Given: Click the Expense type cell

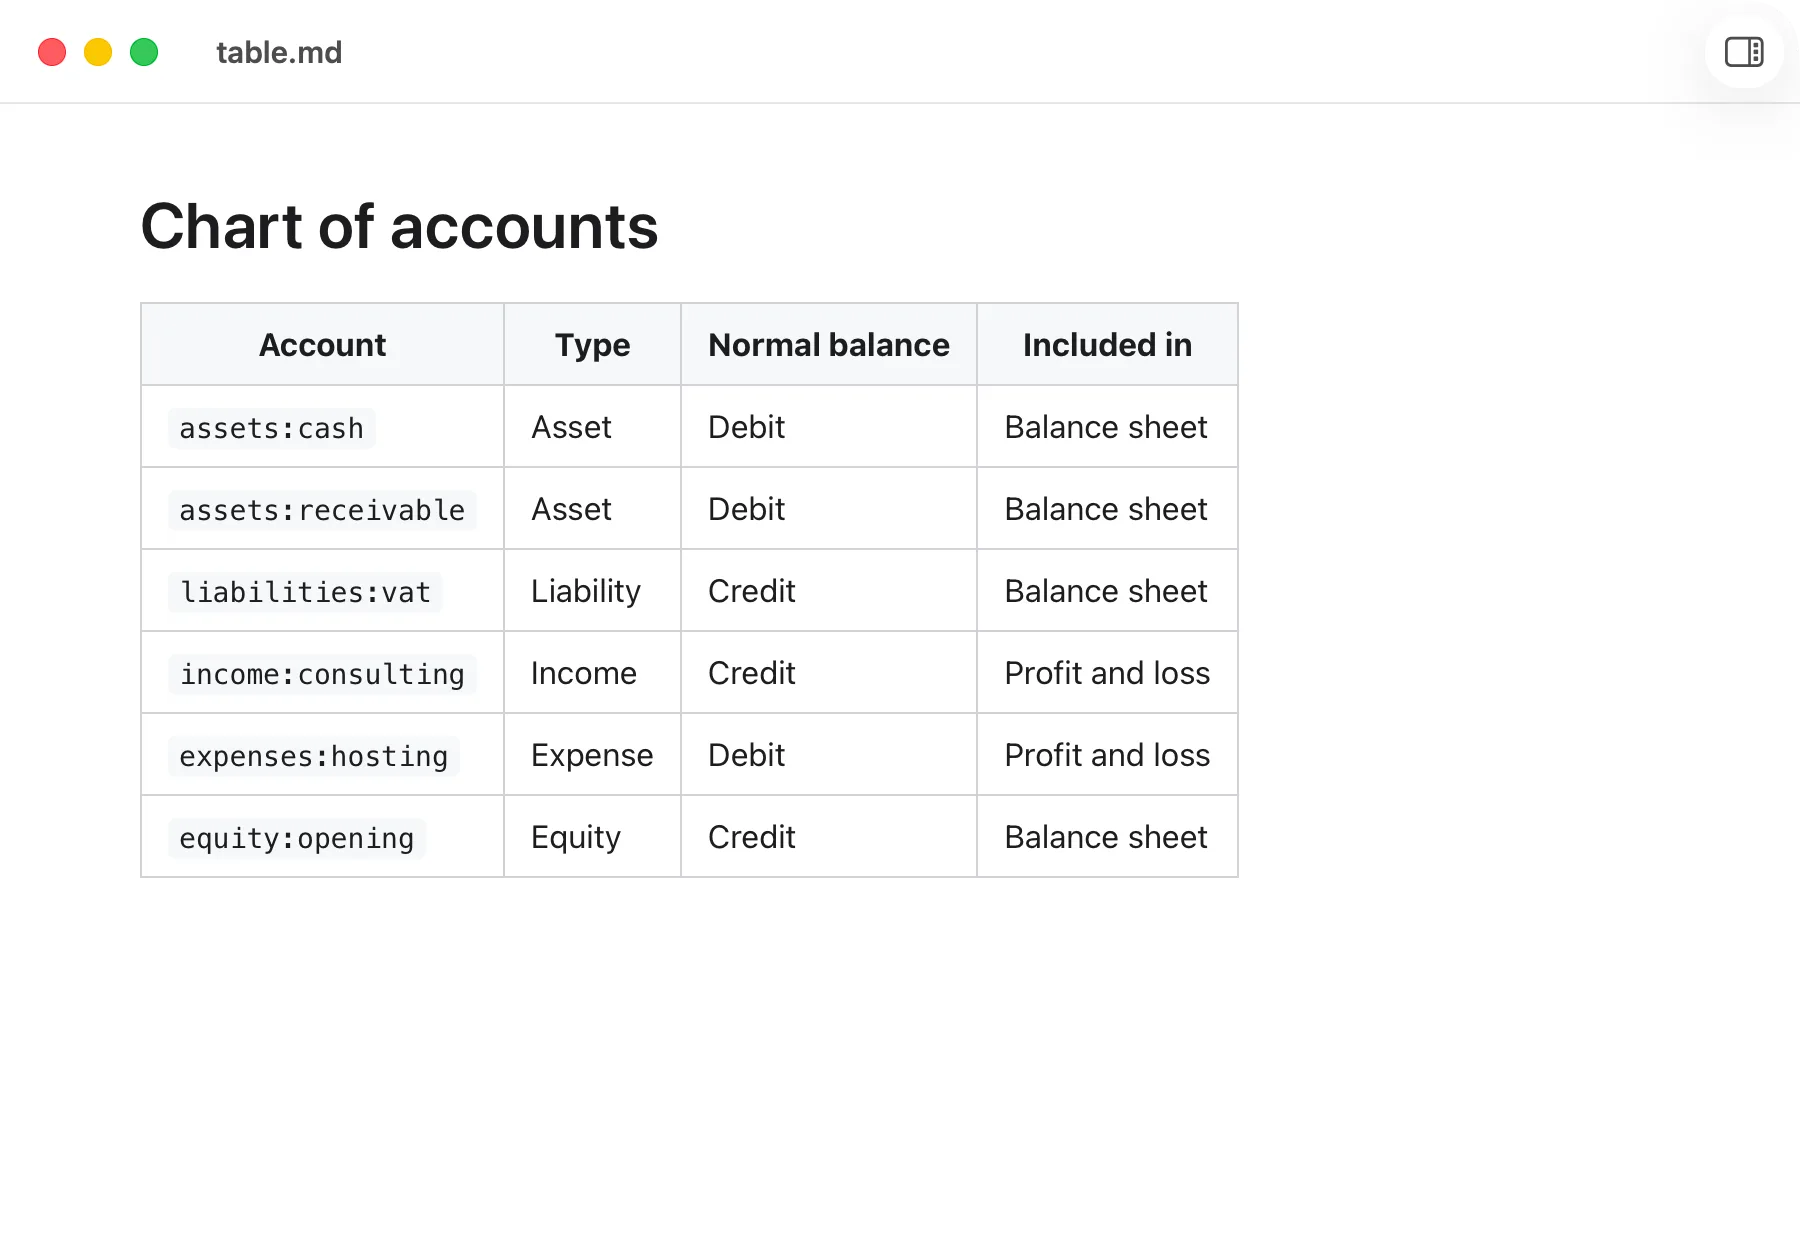Looking at the screenshot, I should (x=592, y=755).
